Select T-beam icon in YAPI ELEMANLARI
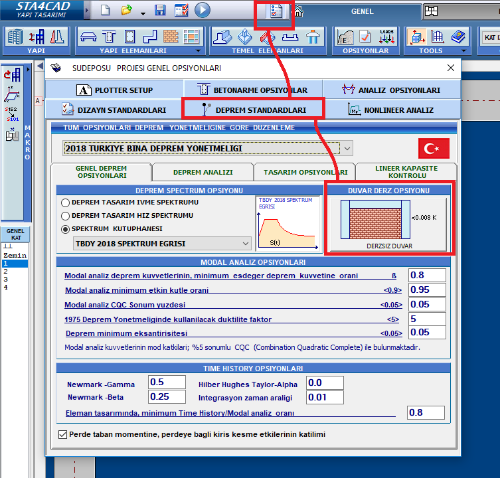 (109, 37)
